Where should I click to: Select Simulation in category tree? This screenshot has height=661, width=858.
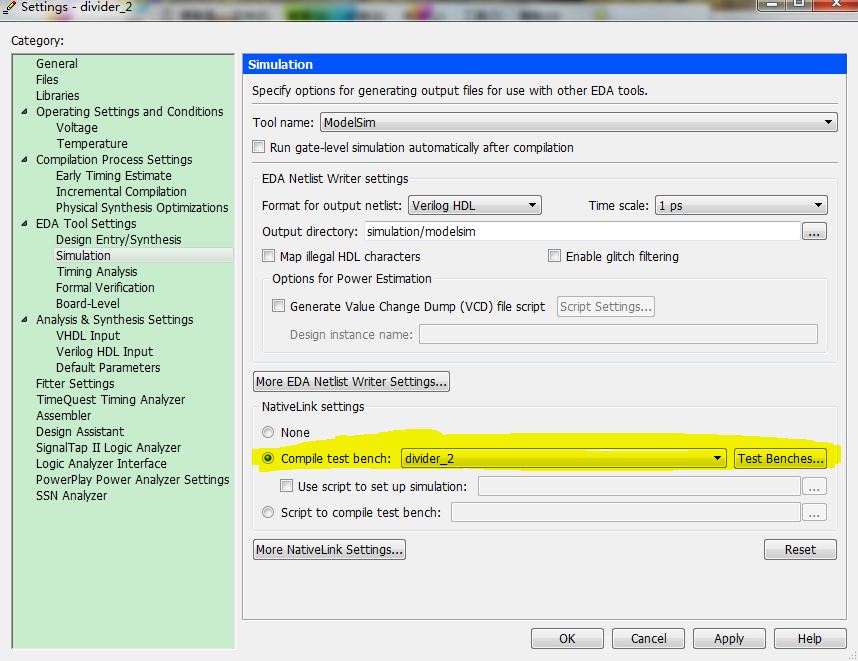[83, 256]
